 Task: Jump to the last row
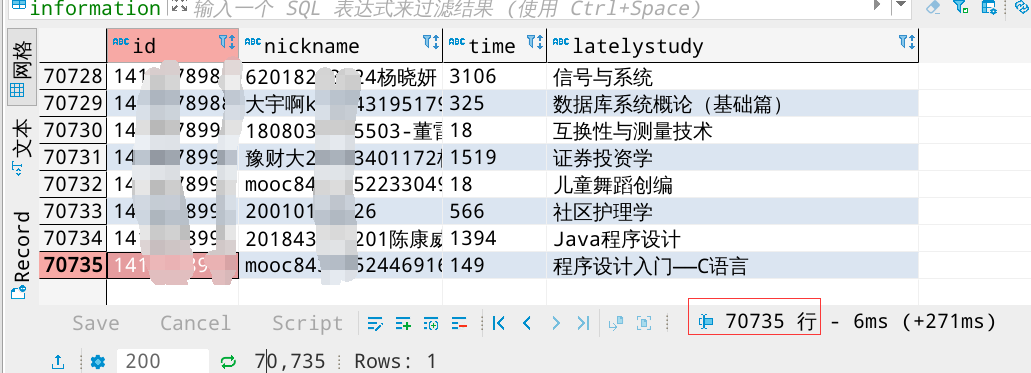(x=583, y=323)
